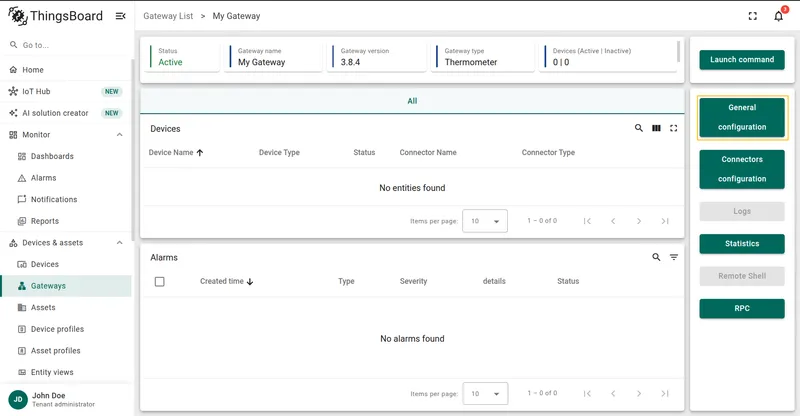Screen dimensions: 800x416
Task: Expand Devices widget to fullscreen
Action: click(673, 128)
